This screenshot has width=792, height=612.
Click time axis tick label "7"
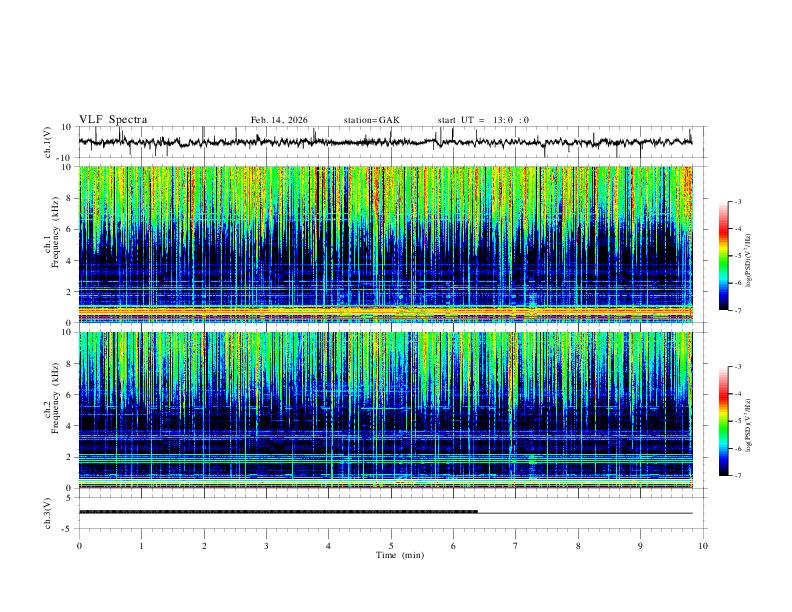click(x=516, y=546)
